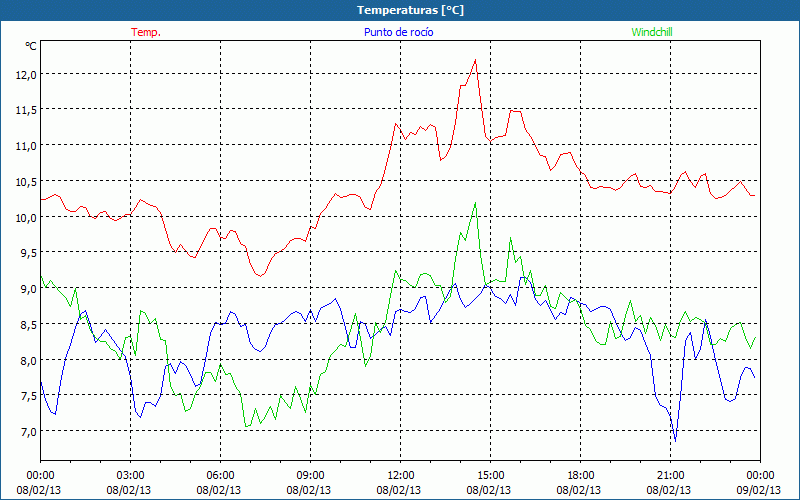The width and height of the screenshot is (800, 500).
Task: Click the green Windchill legend label
Action: [652, 32]
